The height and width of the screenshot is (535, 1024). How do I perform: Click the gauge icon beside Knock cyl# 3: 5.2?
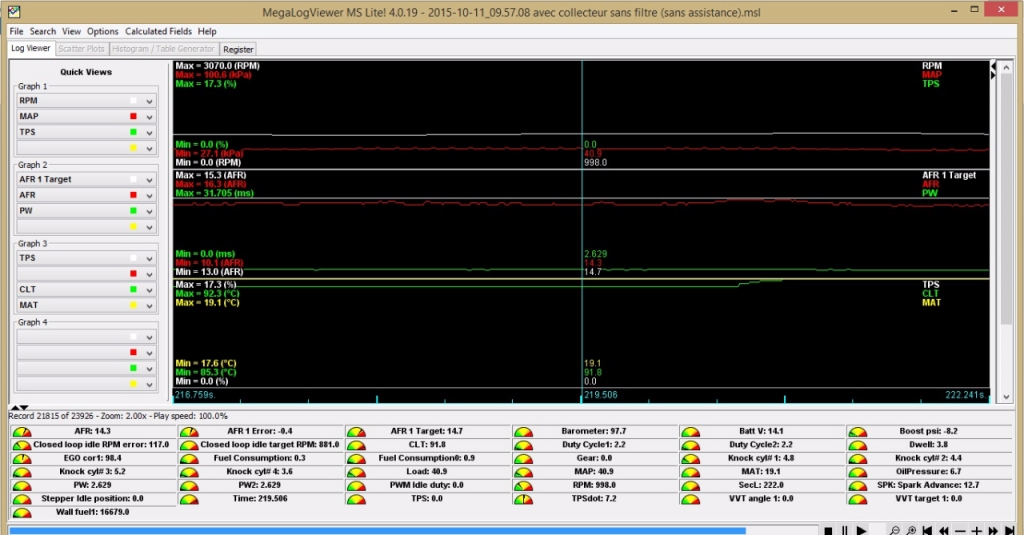pos(22,472)
